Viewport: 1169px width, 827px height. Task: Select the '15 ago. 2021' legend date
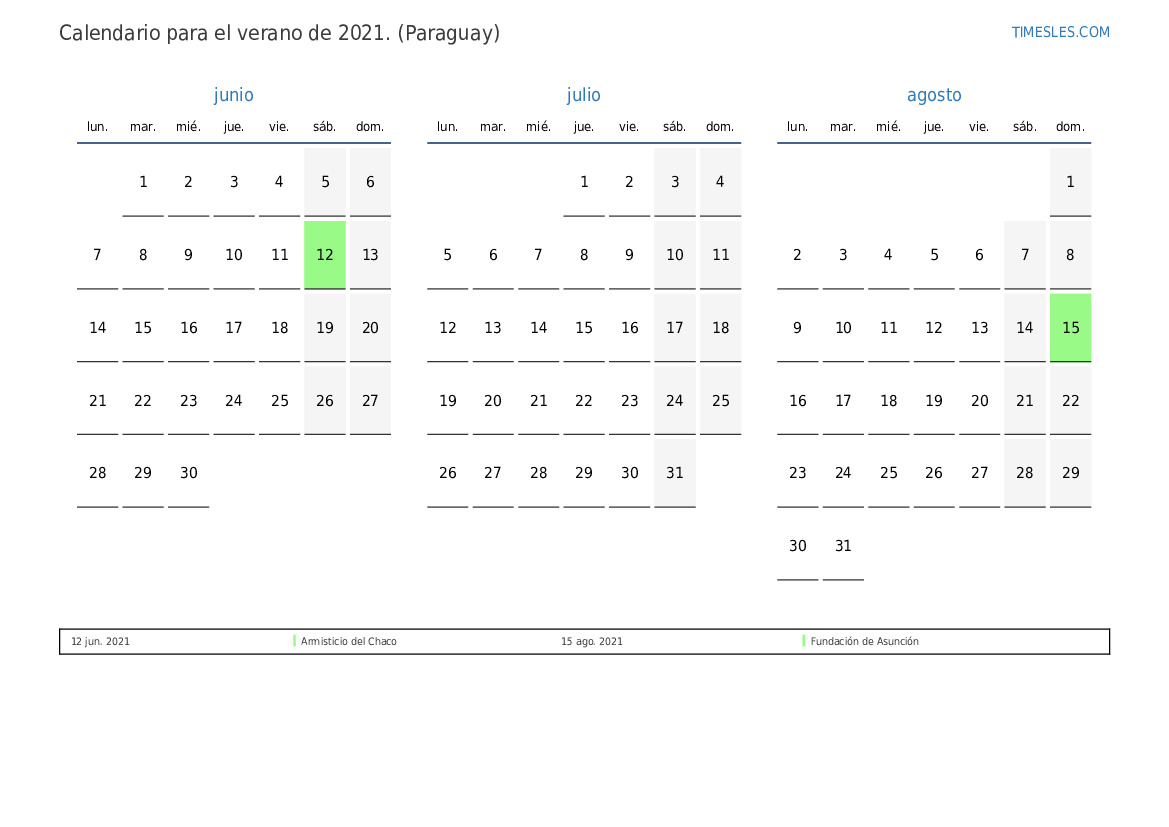tap(592, 642)
